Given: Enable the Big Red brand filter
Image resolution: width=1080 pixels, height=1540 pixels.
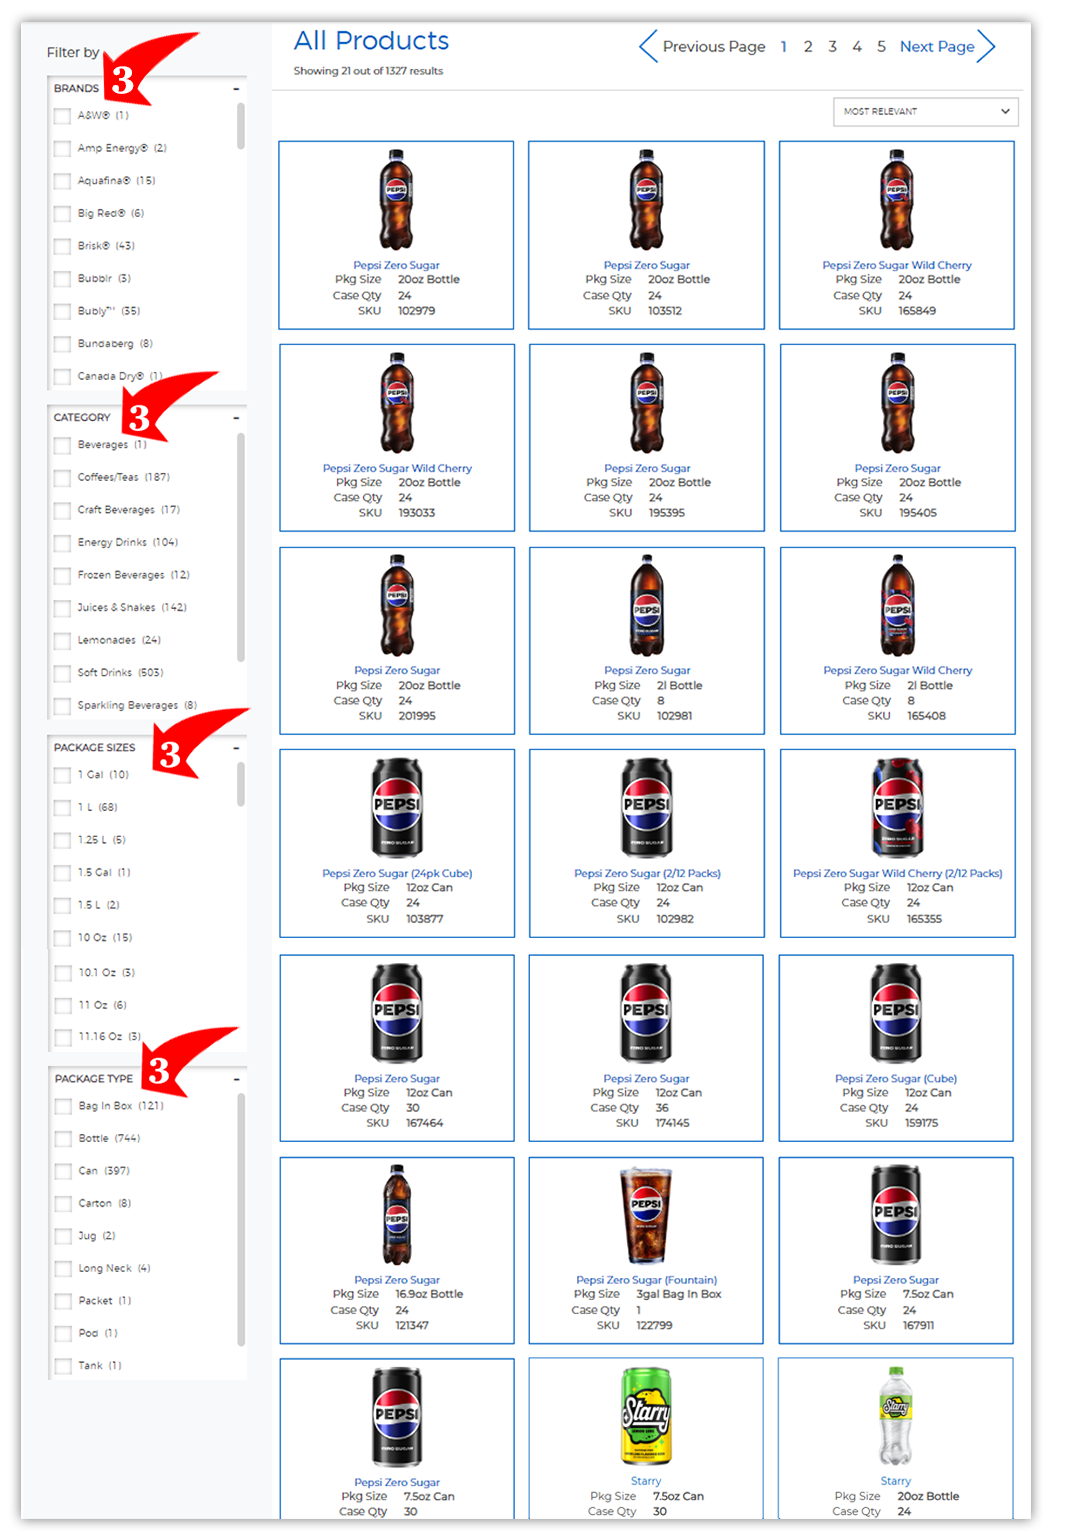Looking at the screenshot, I should point(62,214).
